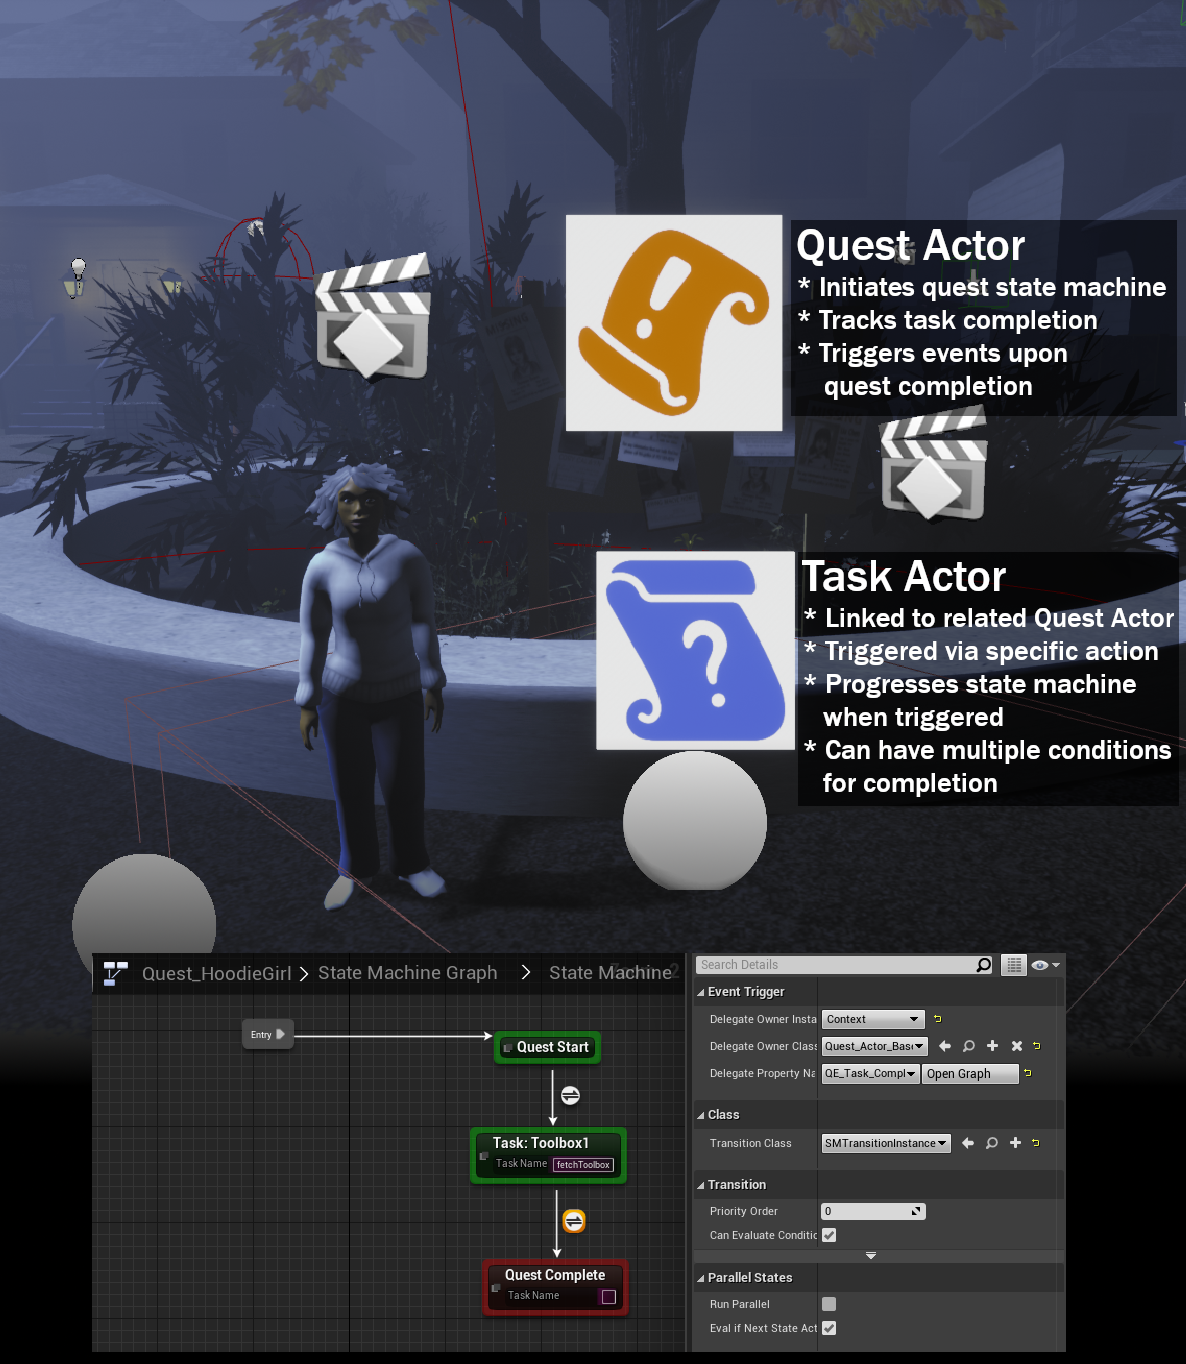The image size is (1186, 1364).
Task: Collapse the Parallel States section
Action: tap(701, 1278)
